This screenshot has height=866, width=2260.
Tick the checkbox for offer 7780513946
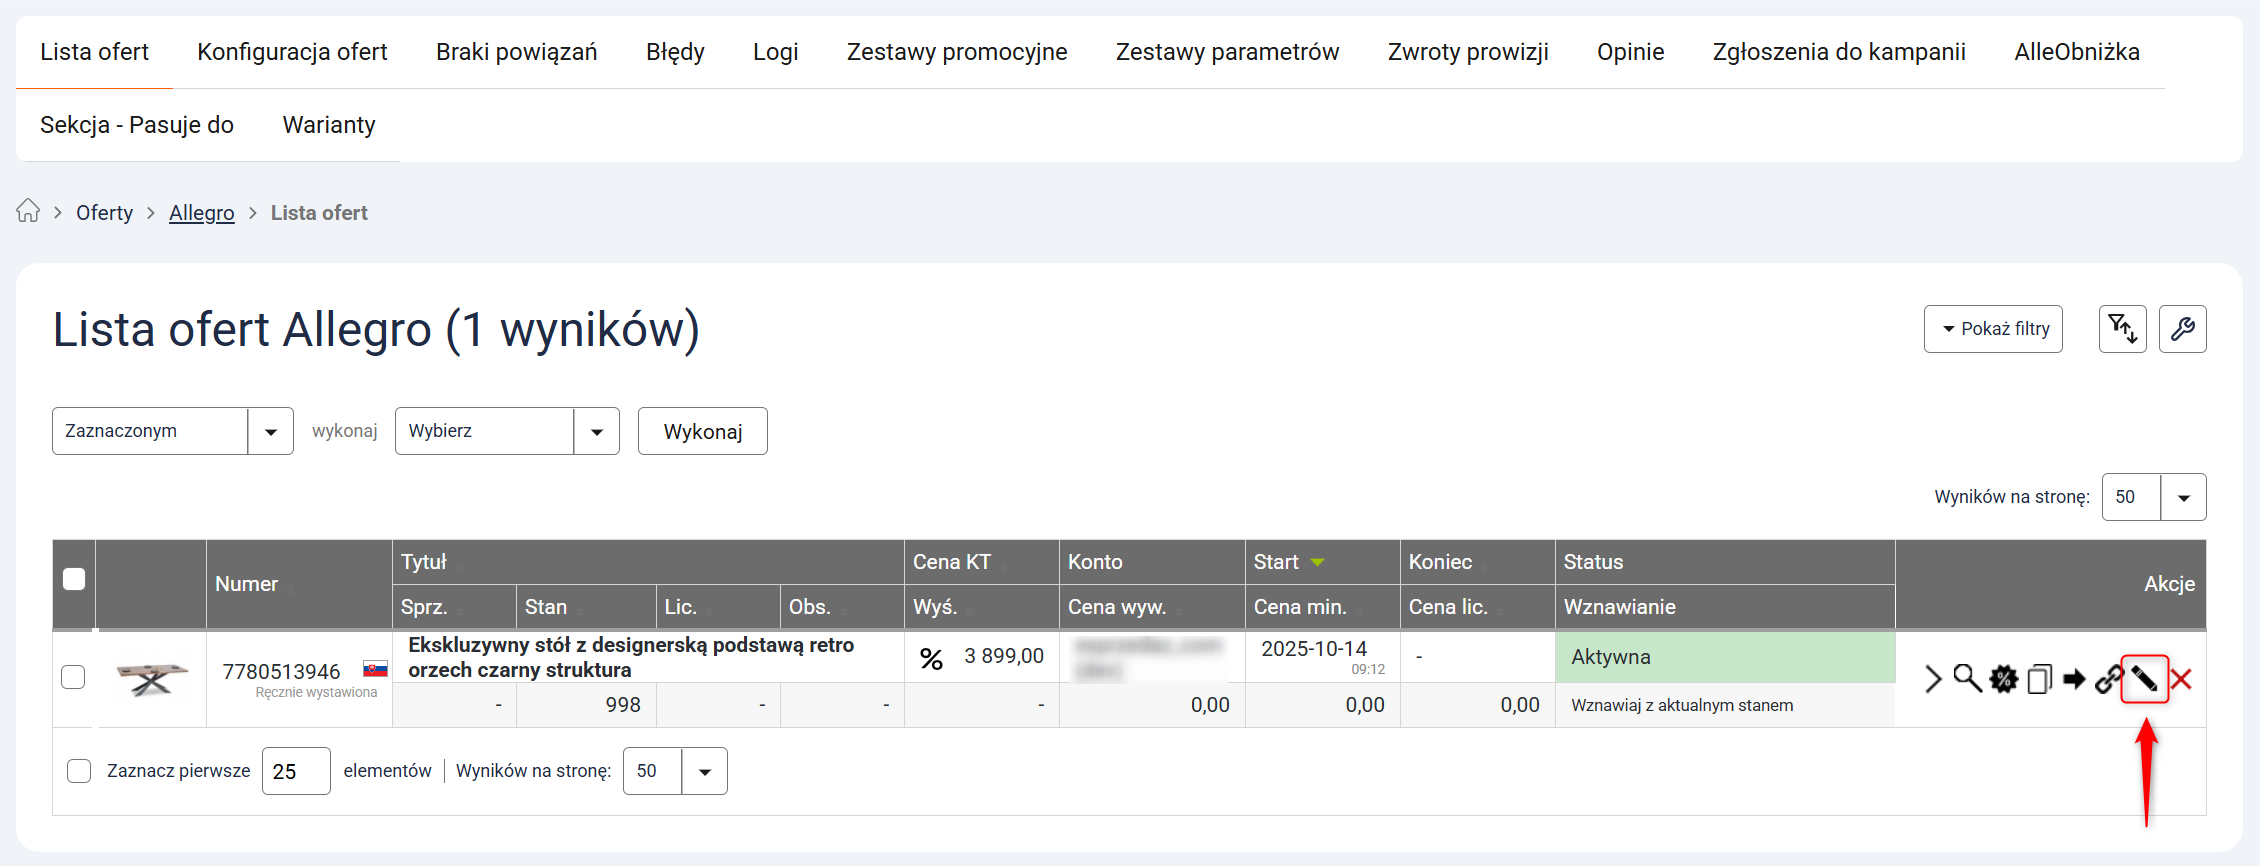click(x=73, y=677)
